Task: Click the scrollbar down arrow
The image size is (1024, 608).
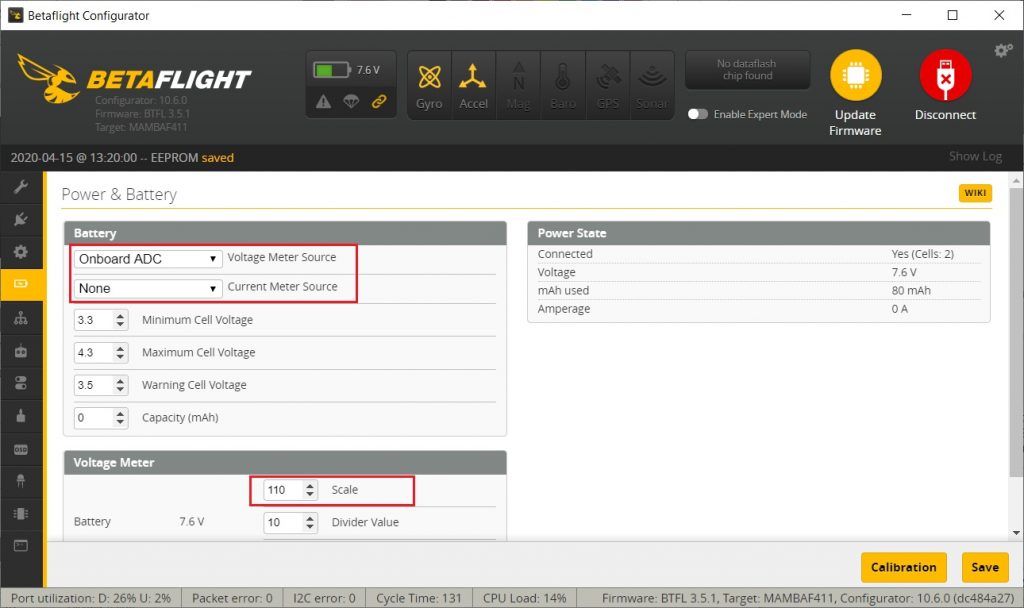Action: [x=1016, y=533]
